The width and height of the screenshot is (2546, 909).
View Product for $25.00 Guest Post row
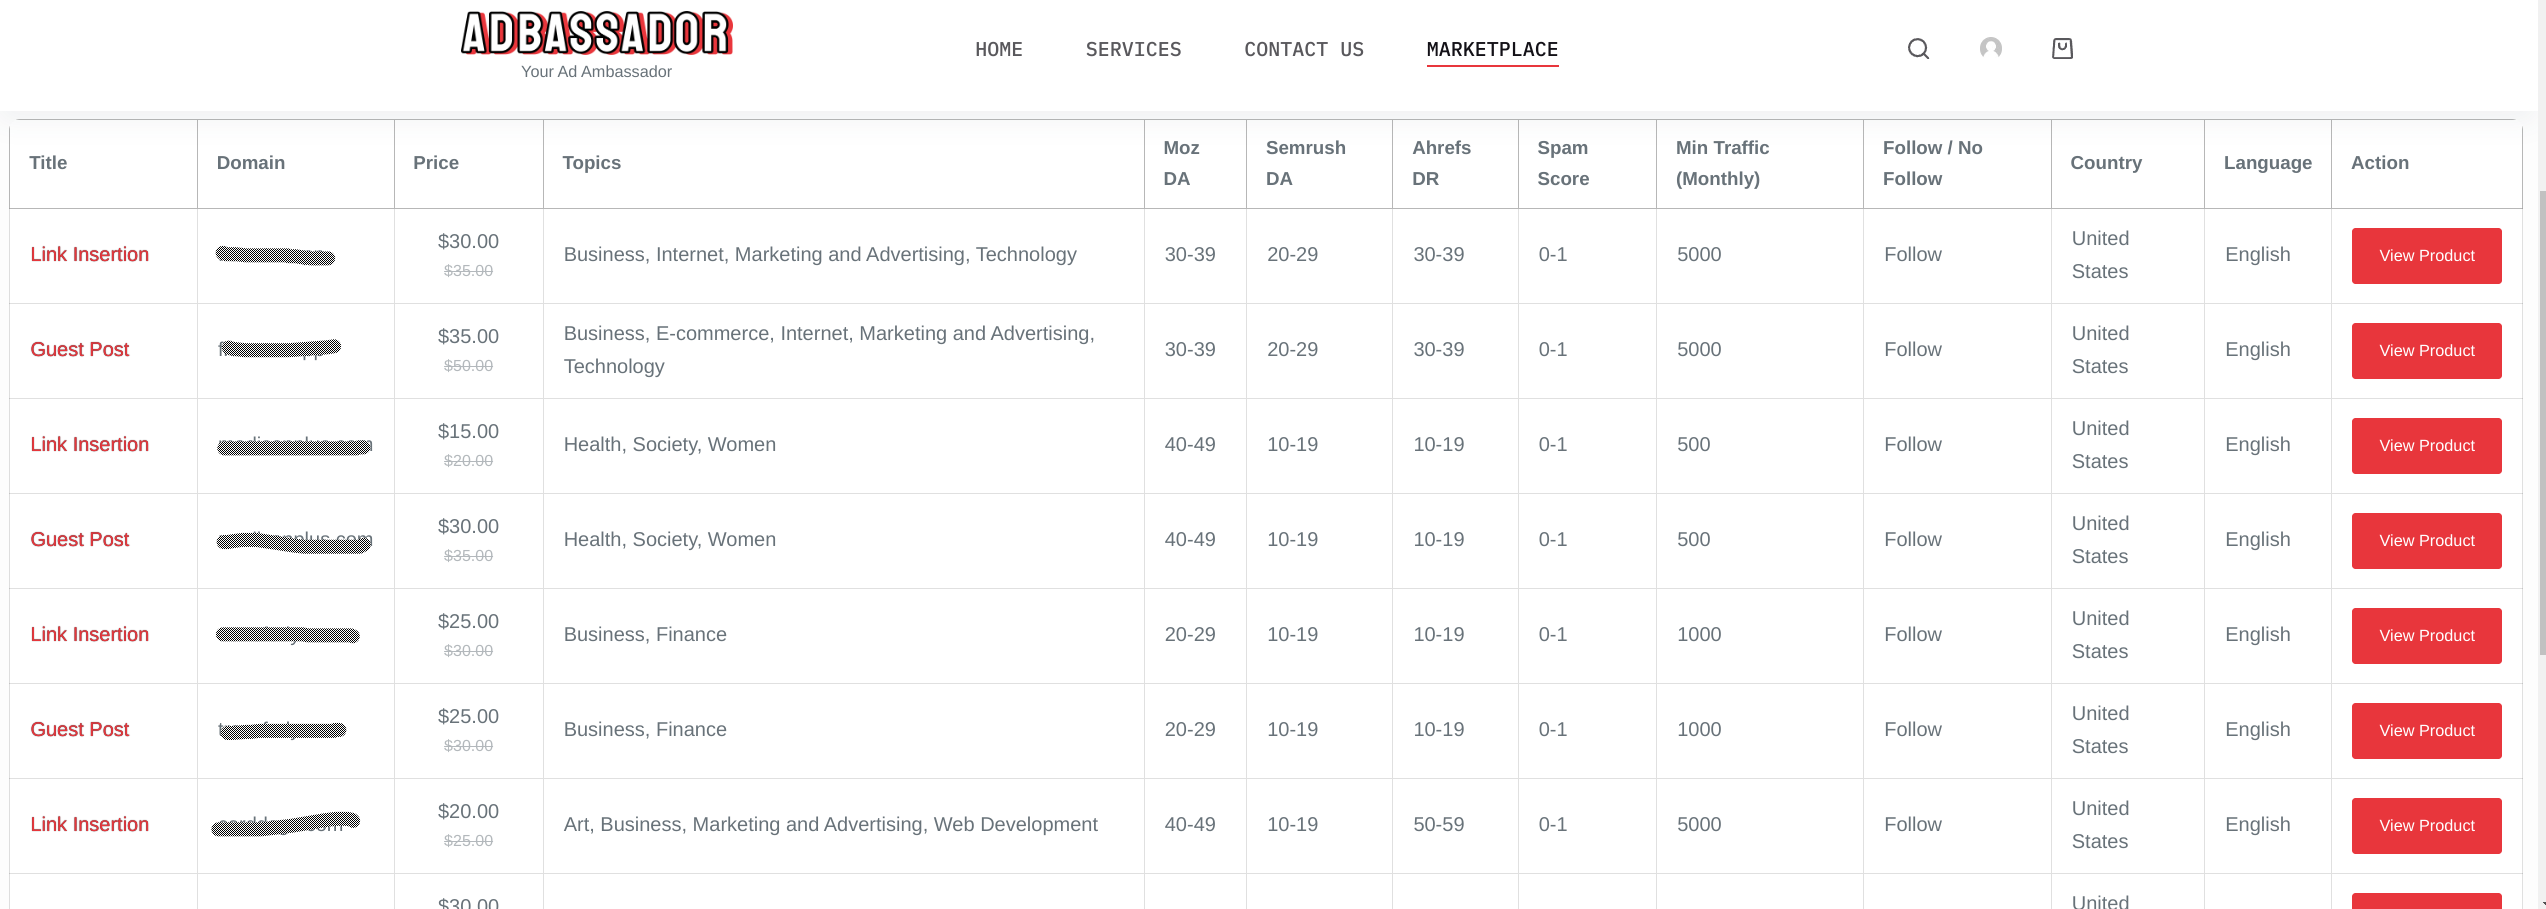[x=2426, y=731]
